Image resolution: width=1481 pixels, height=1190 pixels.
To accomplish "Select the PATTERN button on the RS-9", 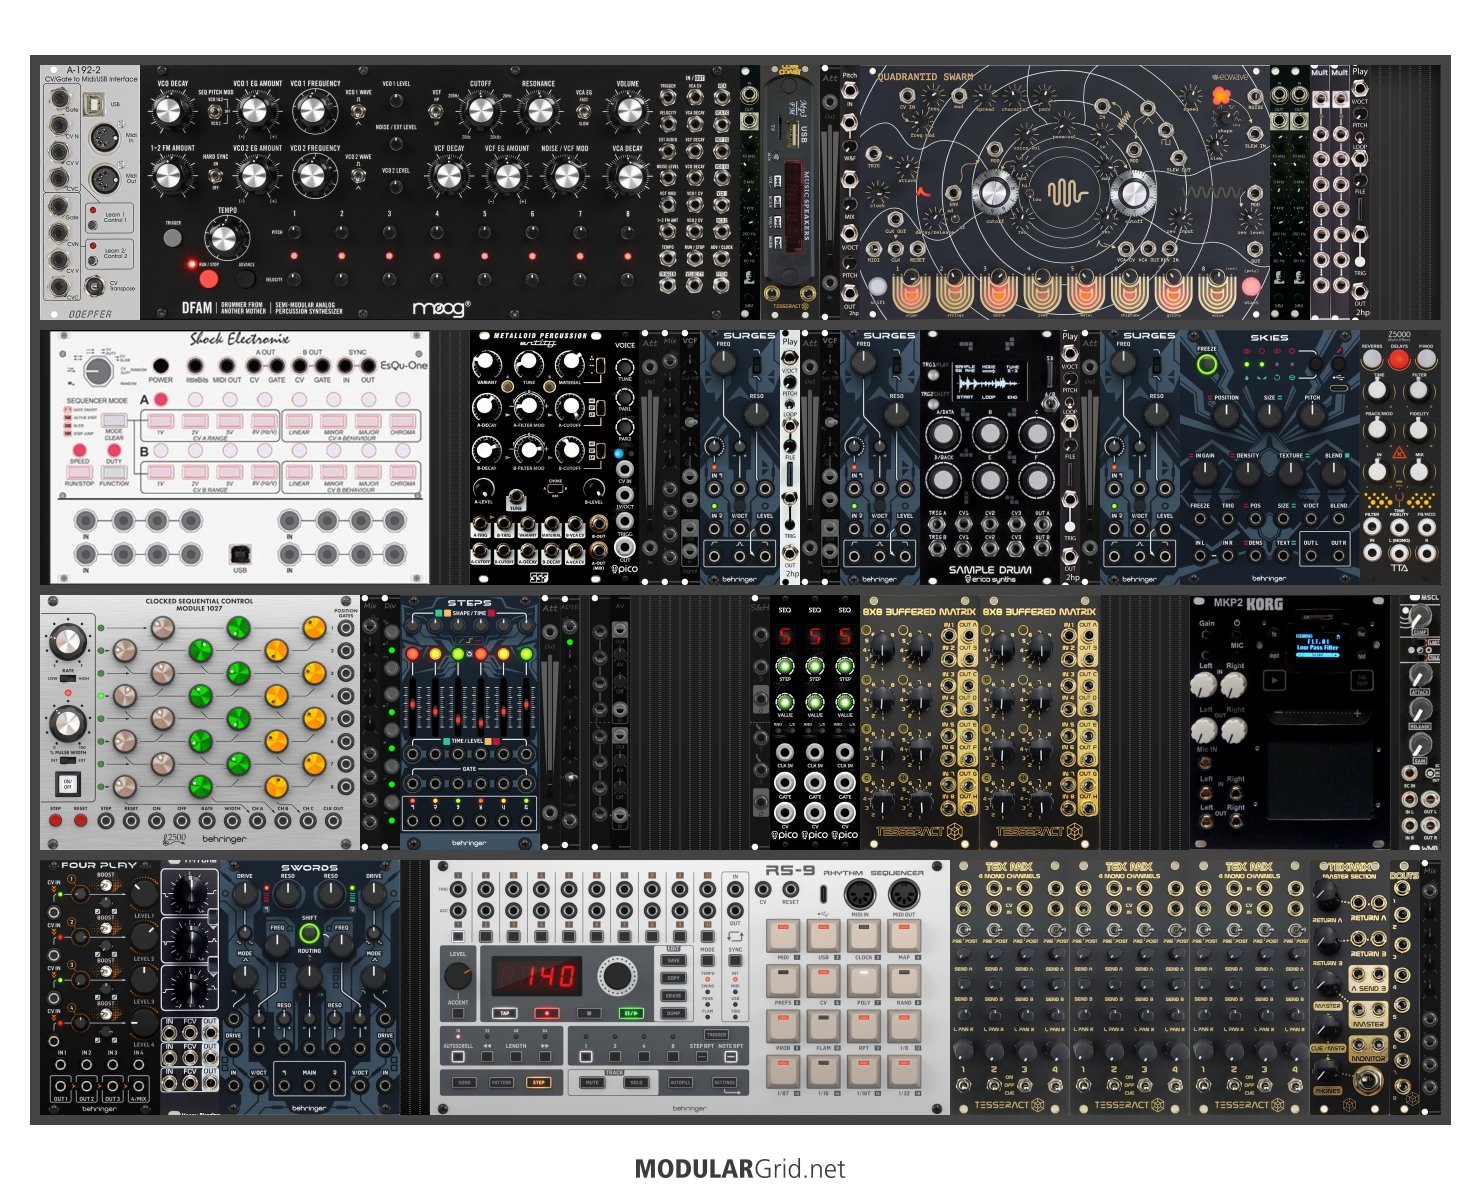I will tap(501, 1082).
